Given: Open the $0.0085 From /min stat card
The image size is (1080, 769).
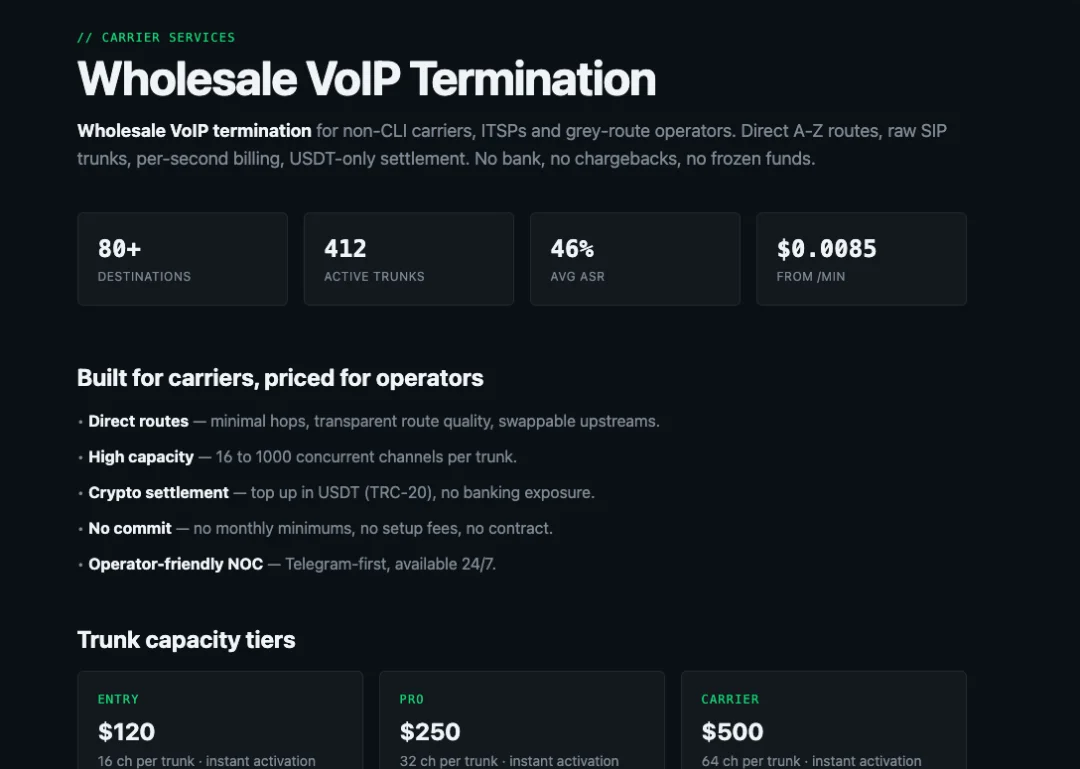Looking at the screenshot, I should 861,258.
